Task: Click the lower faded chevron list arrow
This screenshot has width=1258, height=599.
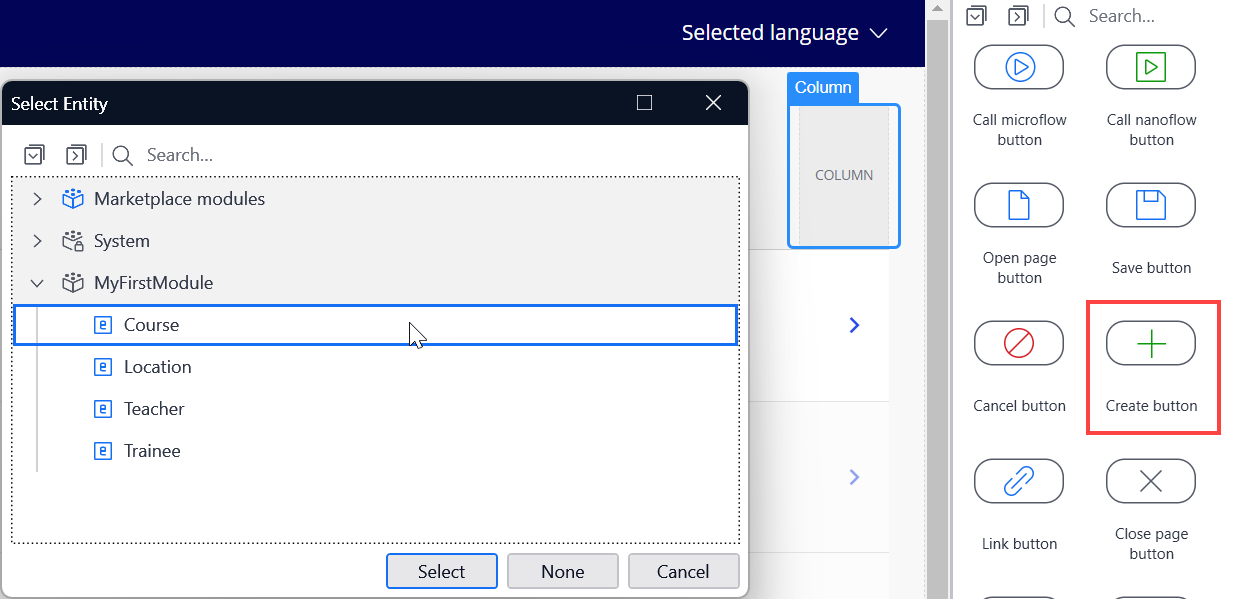Action: coord(854,477)
